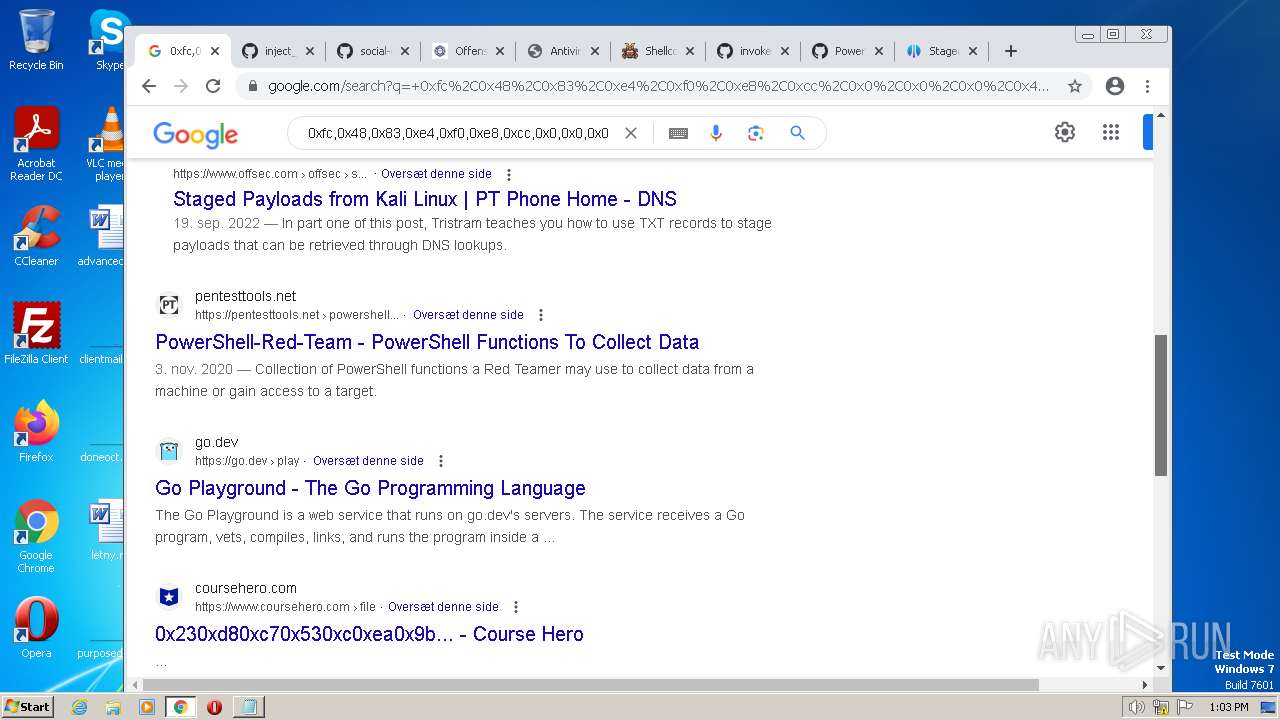Open Google quick settings gear
The width and height of the screenshot is (1280, 720).
[1065, 132]
